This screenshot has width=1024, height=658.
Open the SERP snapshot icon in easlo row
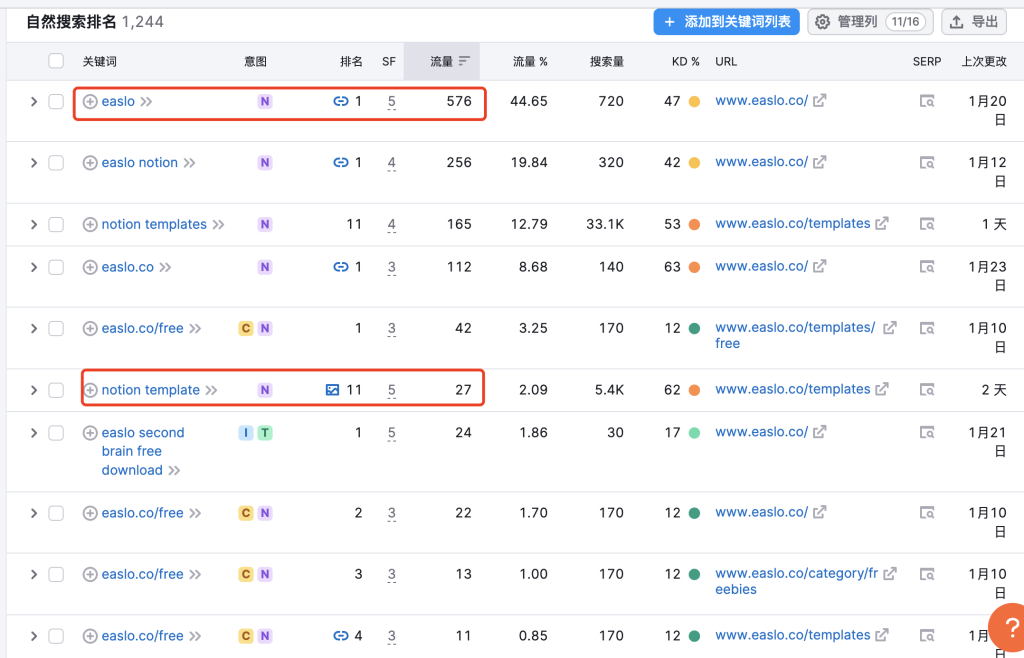pos(927,101)
